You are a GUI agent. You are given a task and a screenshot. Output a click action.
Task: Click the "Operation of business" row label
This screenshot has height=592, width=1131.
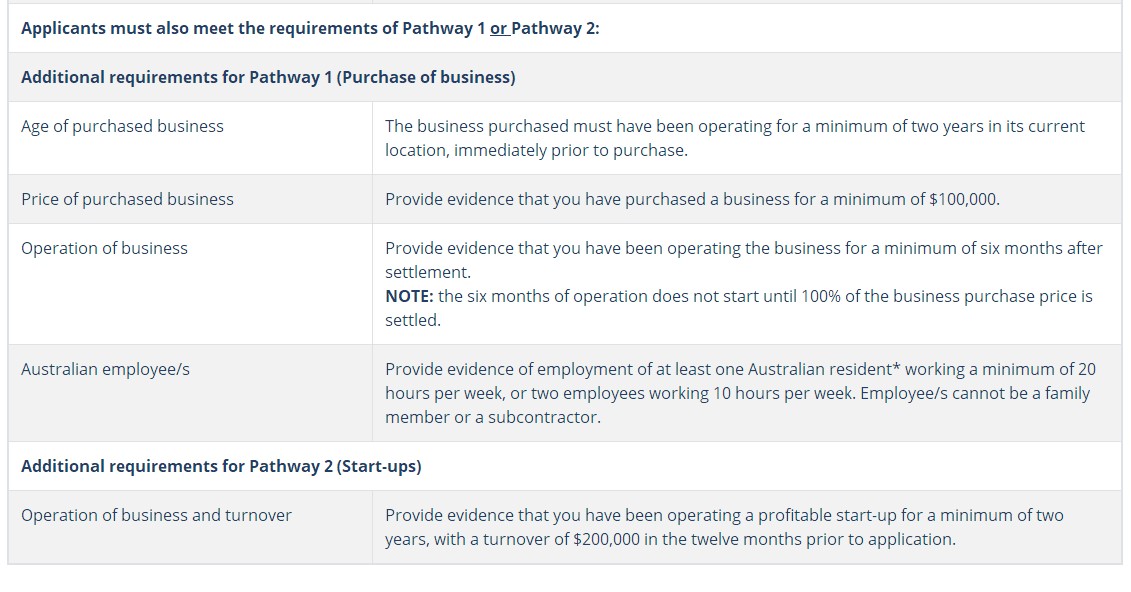point(105,248)
